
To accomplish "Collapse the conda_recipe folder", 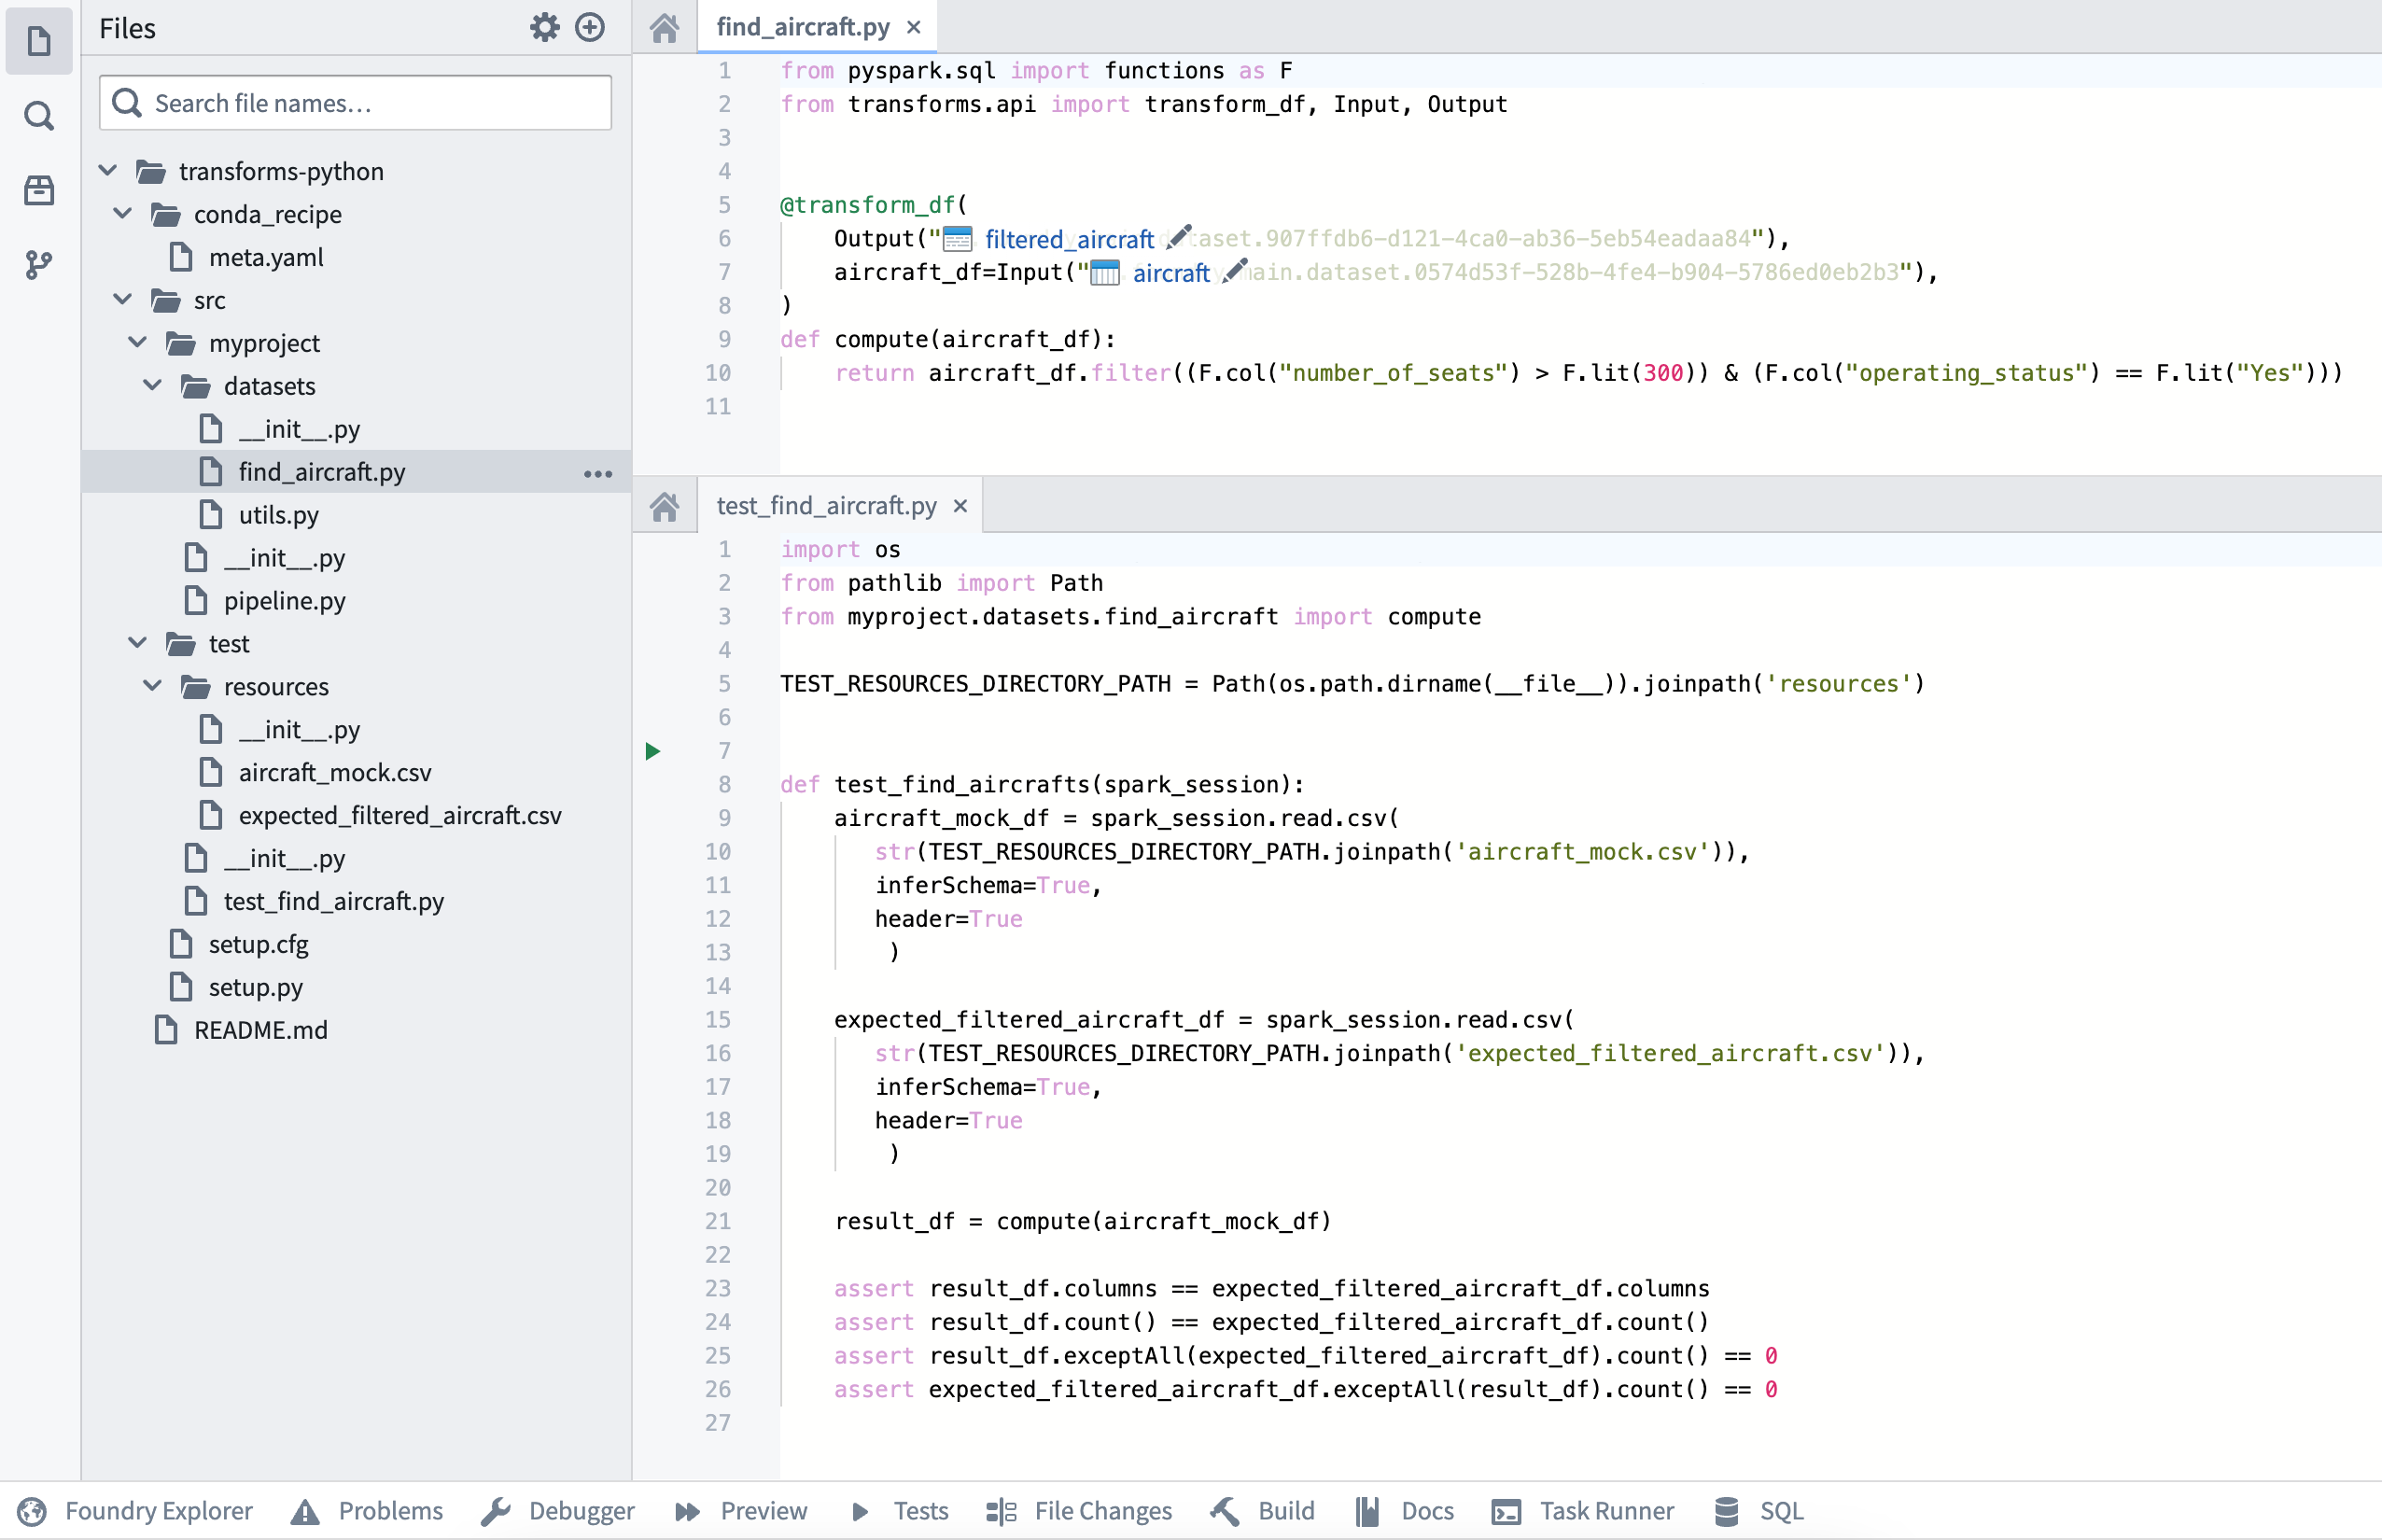I will click(123, 213).
